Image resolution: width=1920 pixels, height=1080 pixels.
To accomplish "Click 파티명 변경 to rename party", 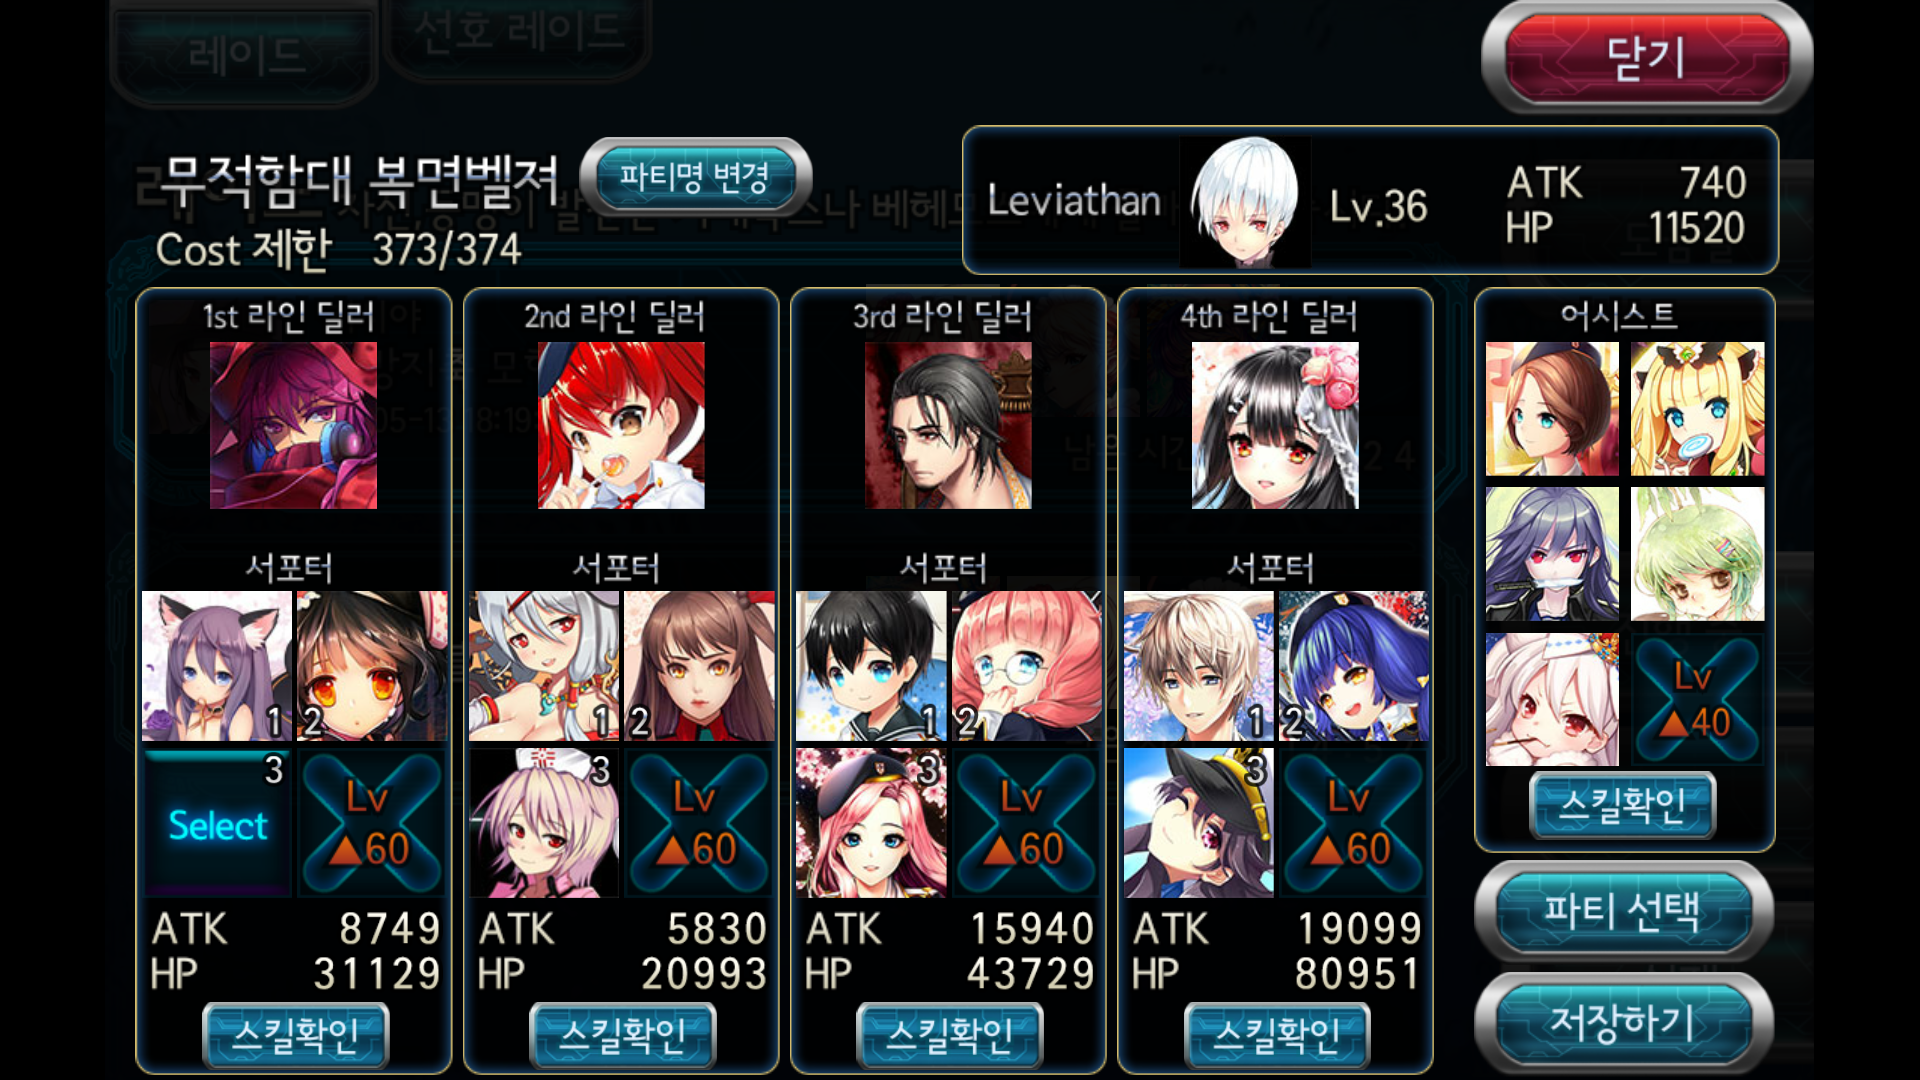I will tap(695, 177).
